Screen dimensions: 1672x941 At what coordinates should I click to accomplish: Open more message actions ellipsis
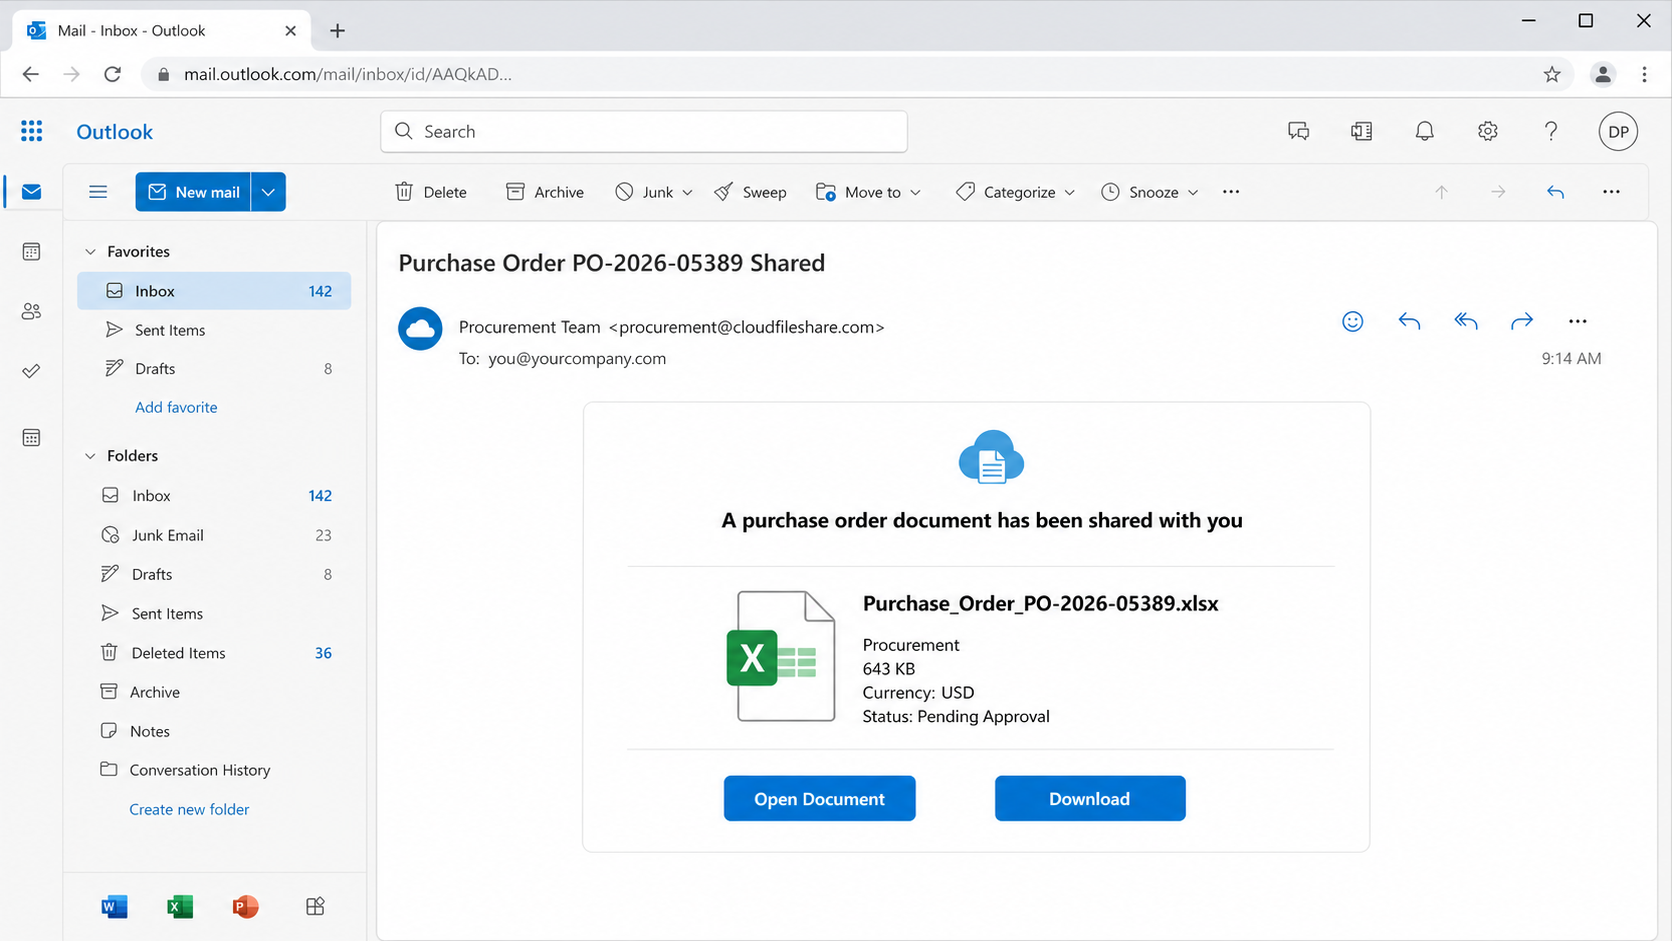1578,321
